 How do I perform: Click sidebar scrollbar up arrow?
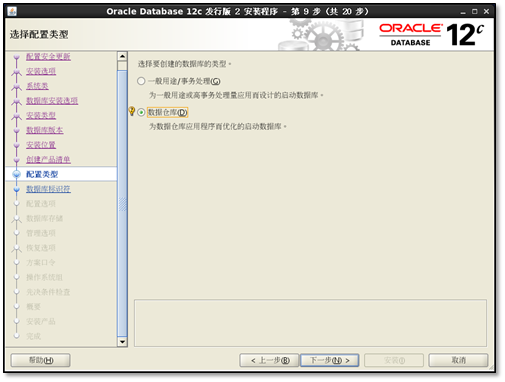click(x=122, y=56)
